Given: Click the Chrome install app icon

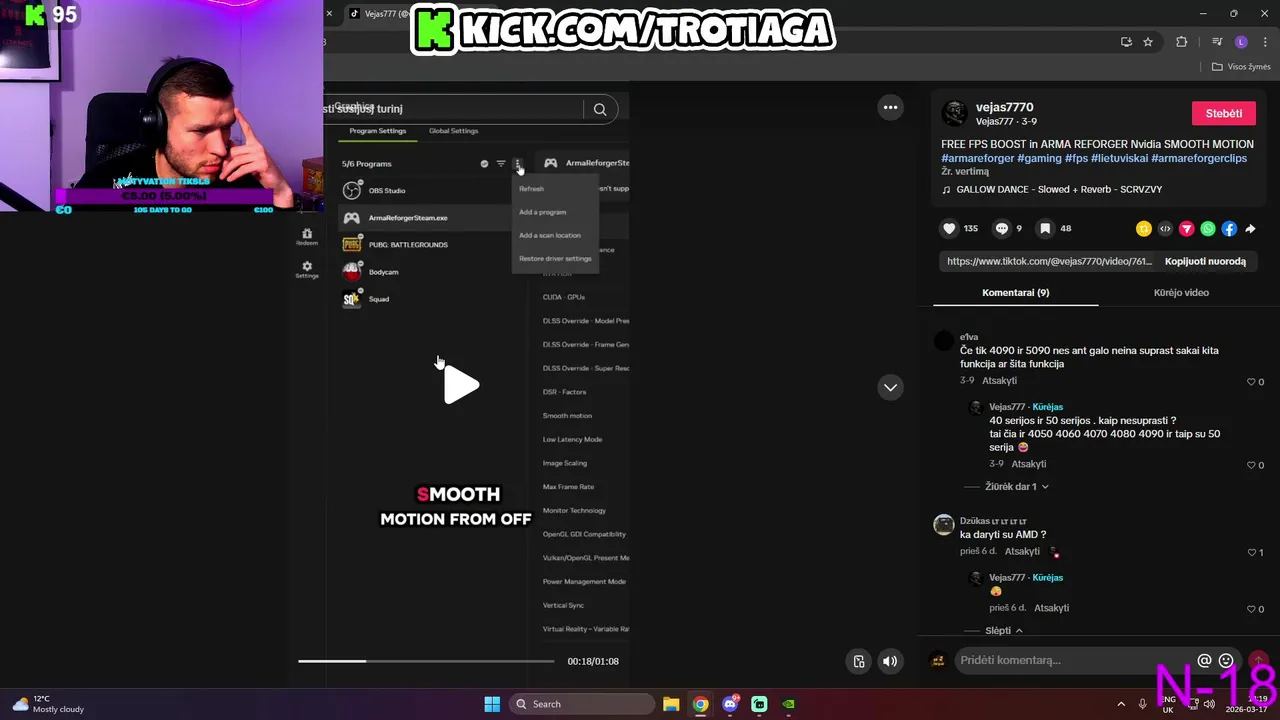Looking at the screenshot, I should click(1126, 42).
